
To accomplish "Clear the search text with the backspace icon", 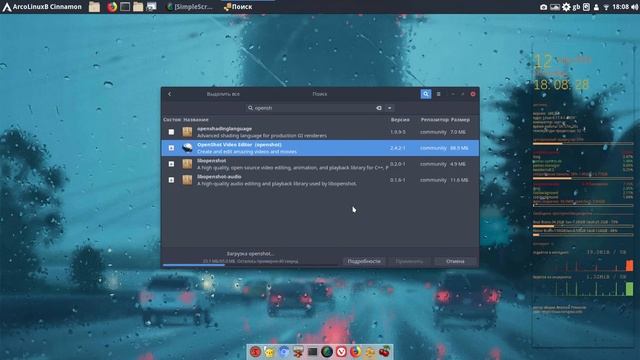I will (x=379, y=108).
